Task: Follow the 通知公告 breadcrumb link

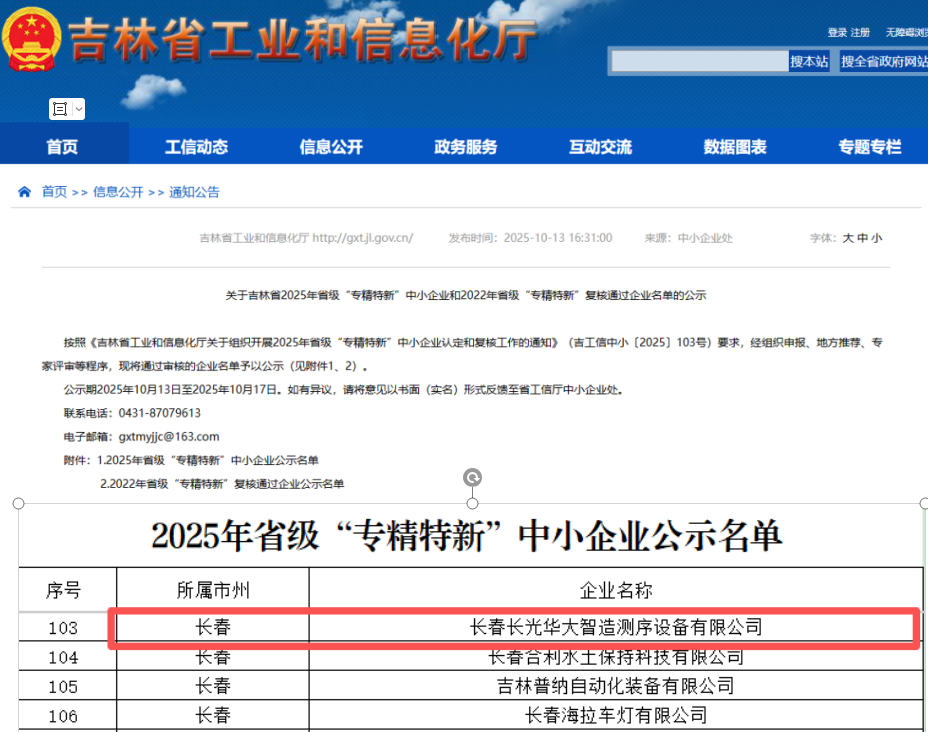Action: pos(194,192)
